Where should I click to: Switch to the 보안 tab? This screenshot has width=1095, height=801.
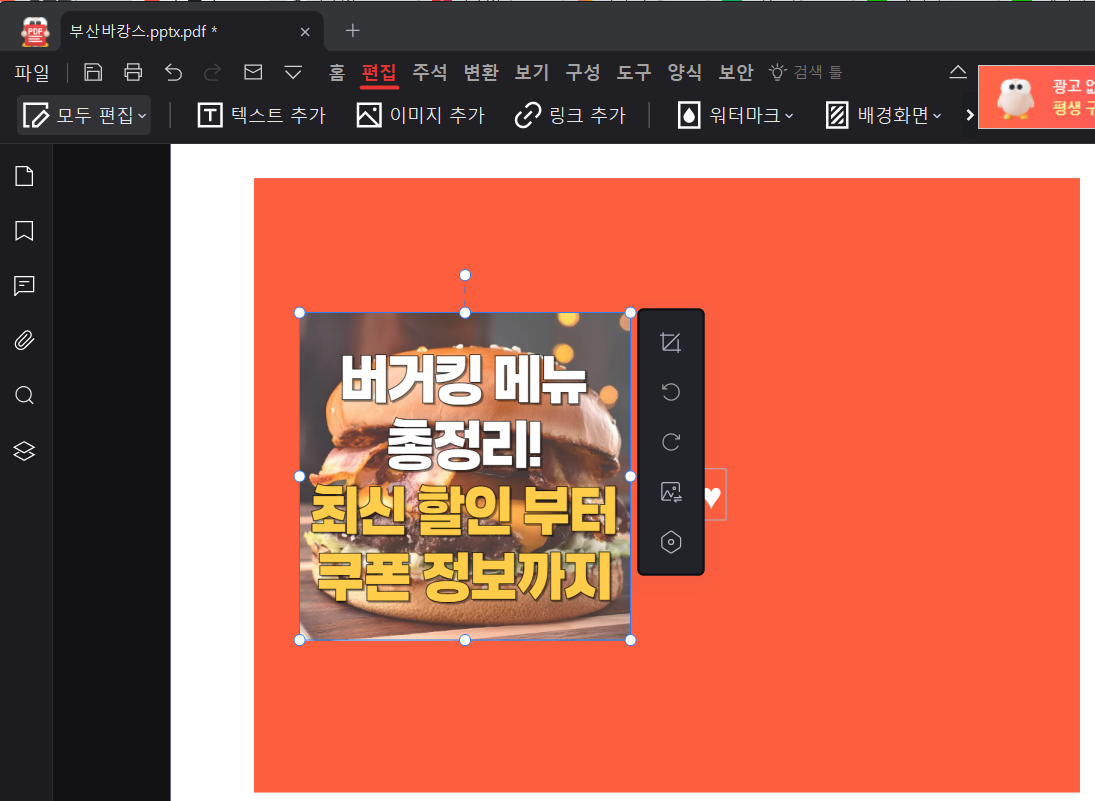pyautogui.click(x=736, y=72)
